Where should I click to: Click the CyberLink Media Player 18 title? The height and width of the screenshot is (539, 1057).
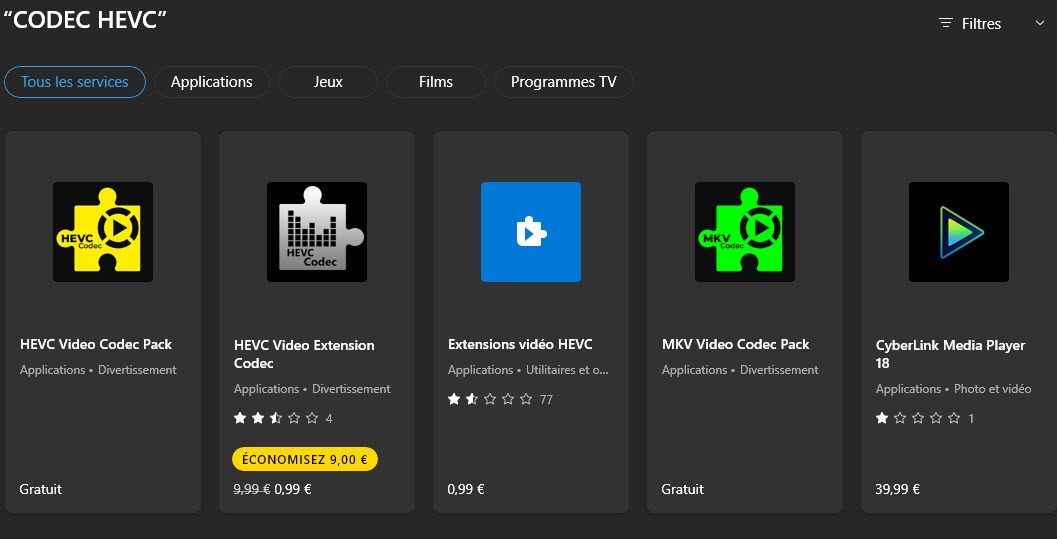point(950,354)
